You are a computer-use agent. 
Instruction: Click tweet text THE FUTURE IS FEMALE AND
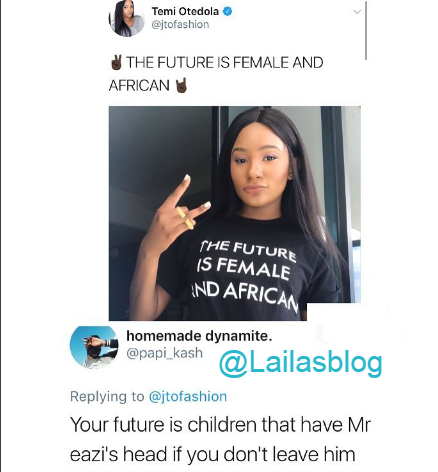(225, 63)
